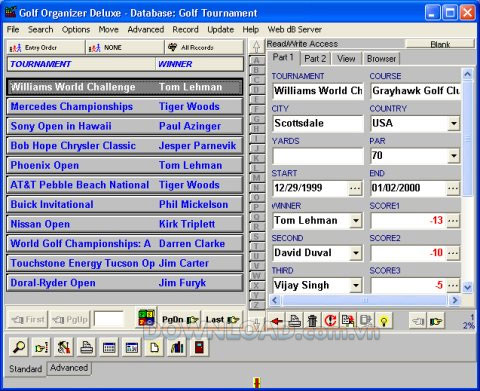Switch to the View tab
Image resolution: width=480 pixels, height=391 pixels.
coord(346,59)
